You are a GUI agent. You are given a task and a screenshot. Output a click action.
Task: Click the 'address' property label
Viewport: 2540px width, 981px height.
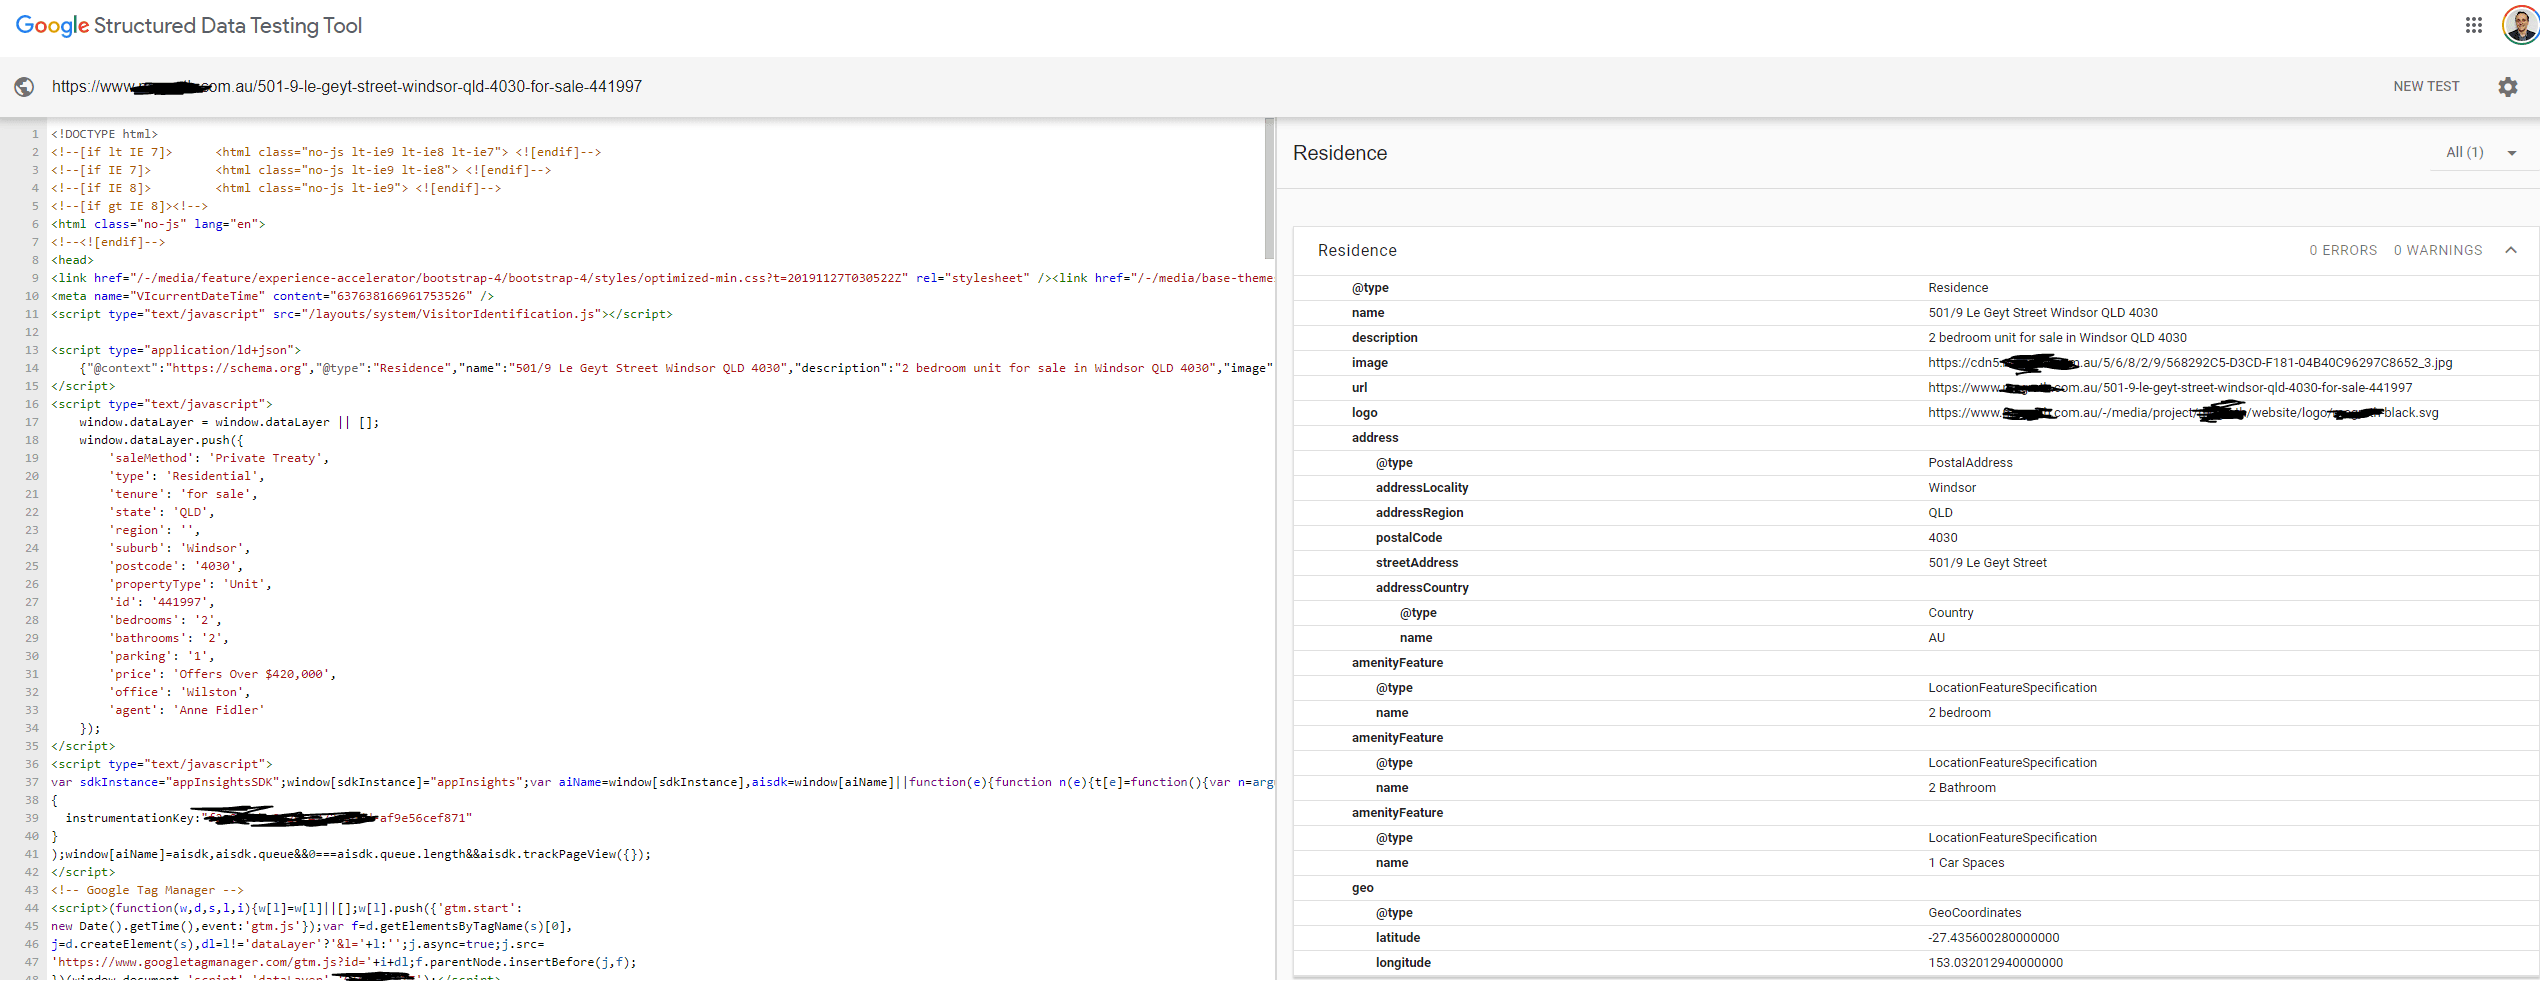(1375, 438)
